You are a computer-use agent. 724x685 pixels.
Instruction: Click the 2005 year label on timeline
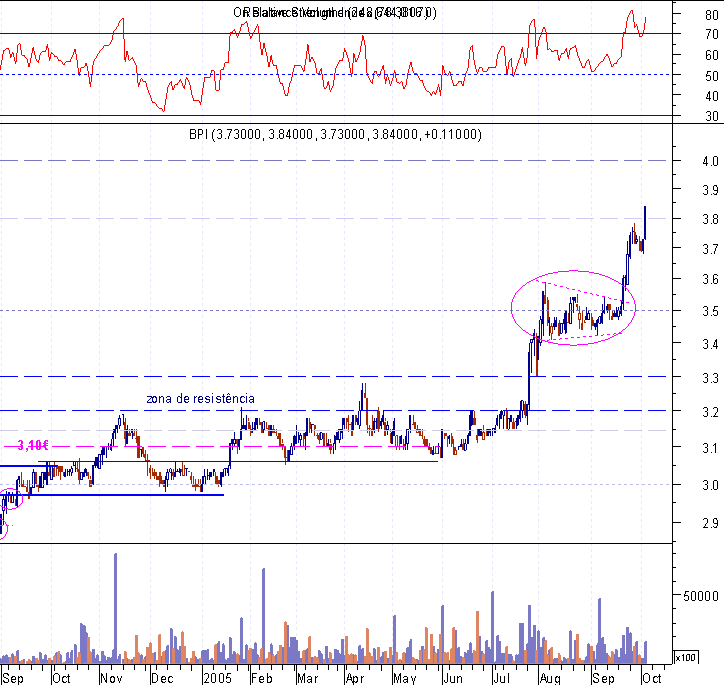[217, 678]
